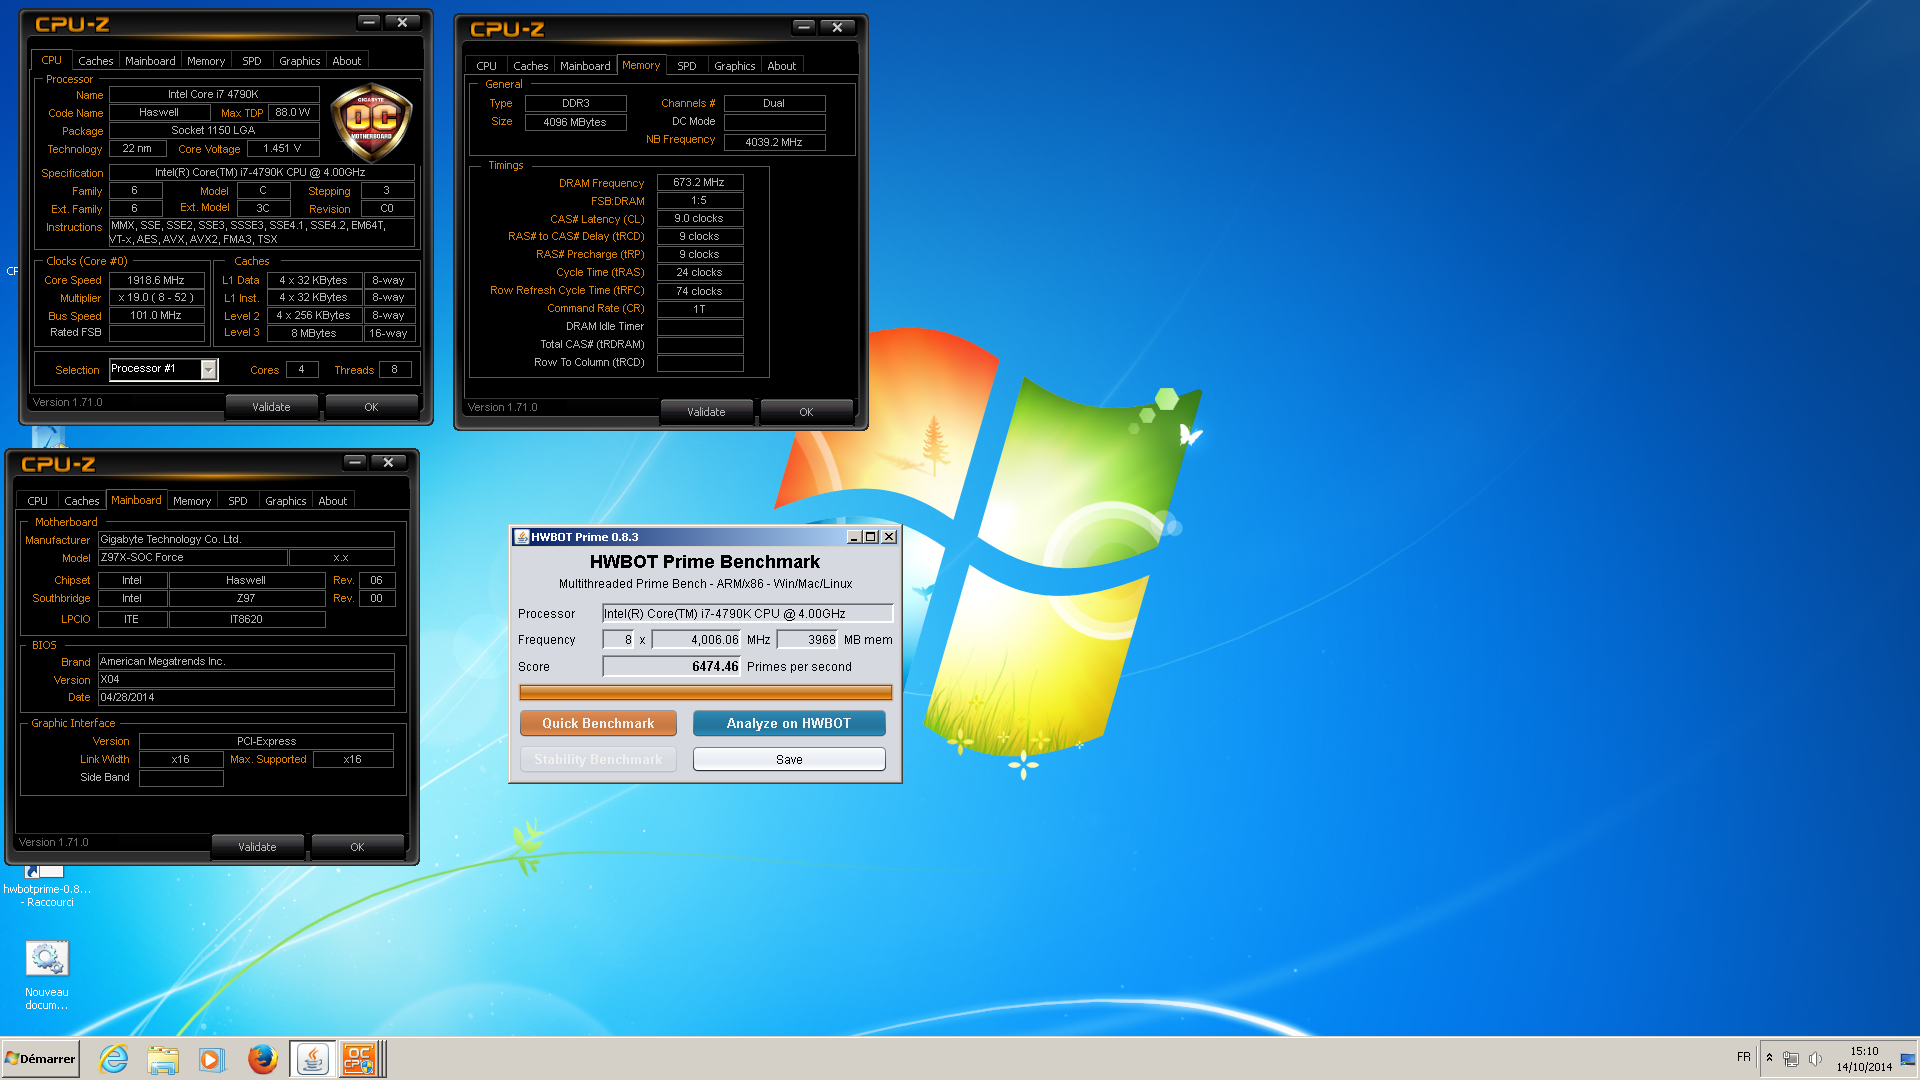
Task: Start the Quick Benchmark
Action: 598,723
